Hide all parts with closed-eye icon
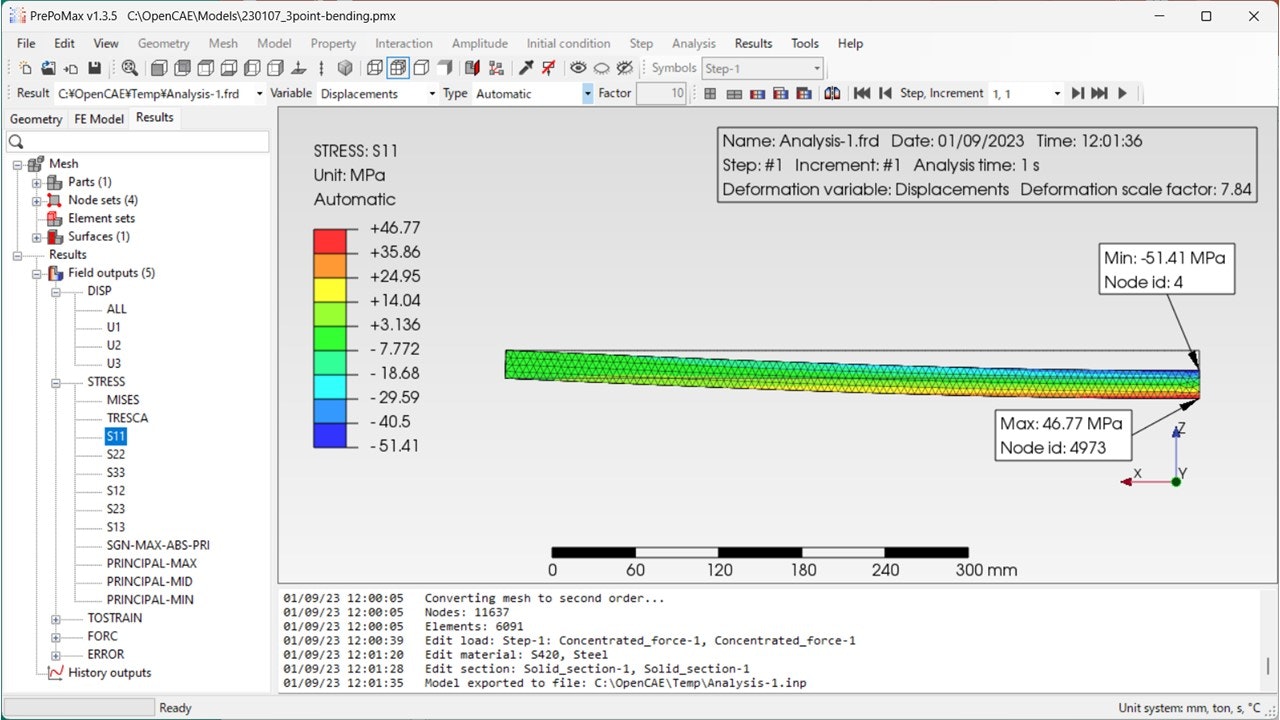 coord(602,68)
